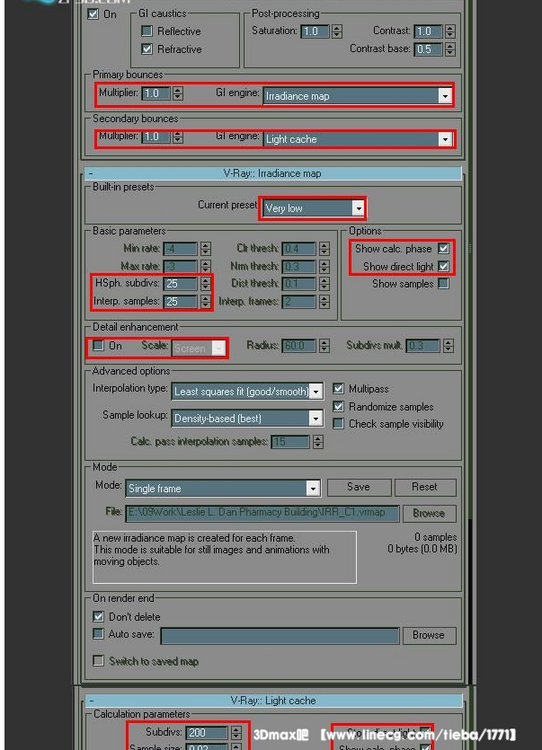Open Detail enhancement Scale dropdown

tap(199, 349)
